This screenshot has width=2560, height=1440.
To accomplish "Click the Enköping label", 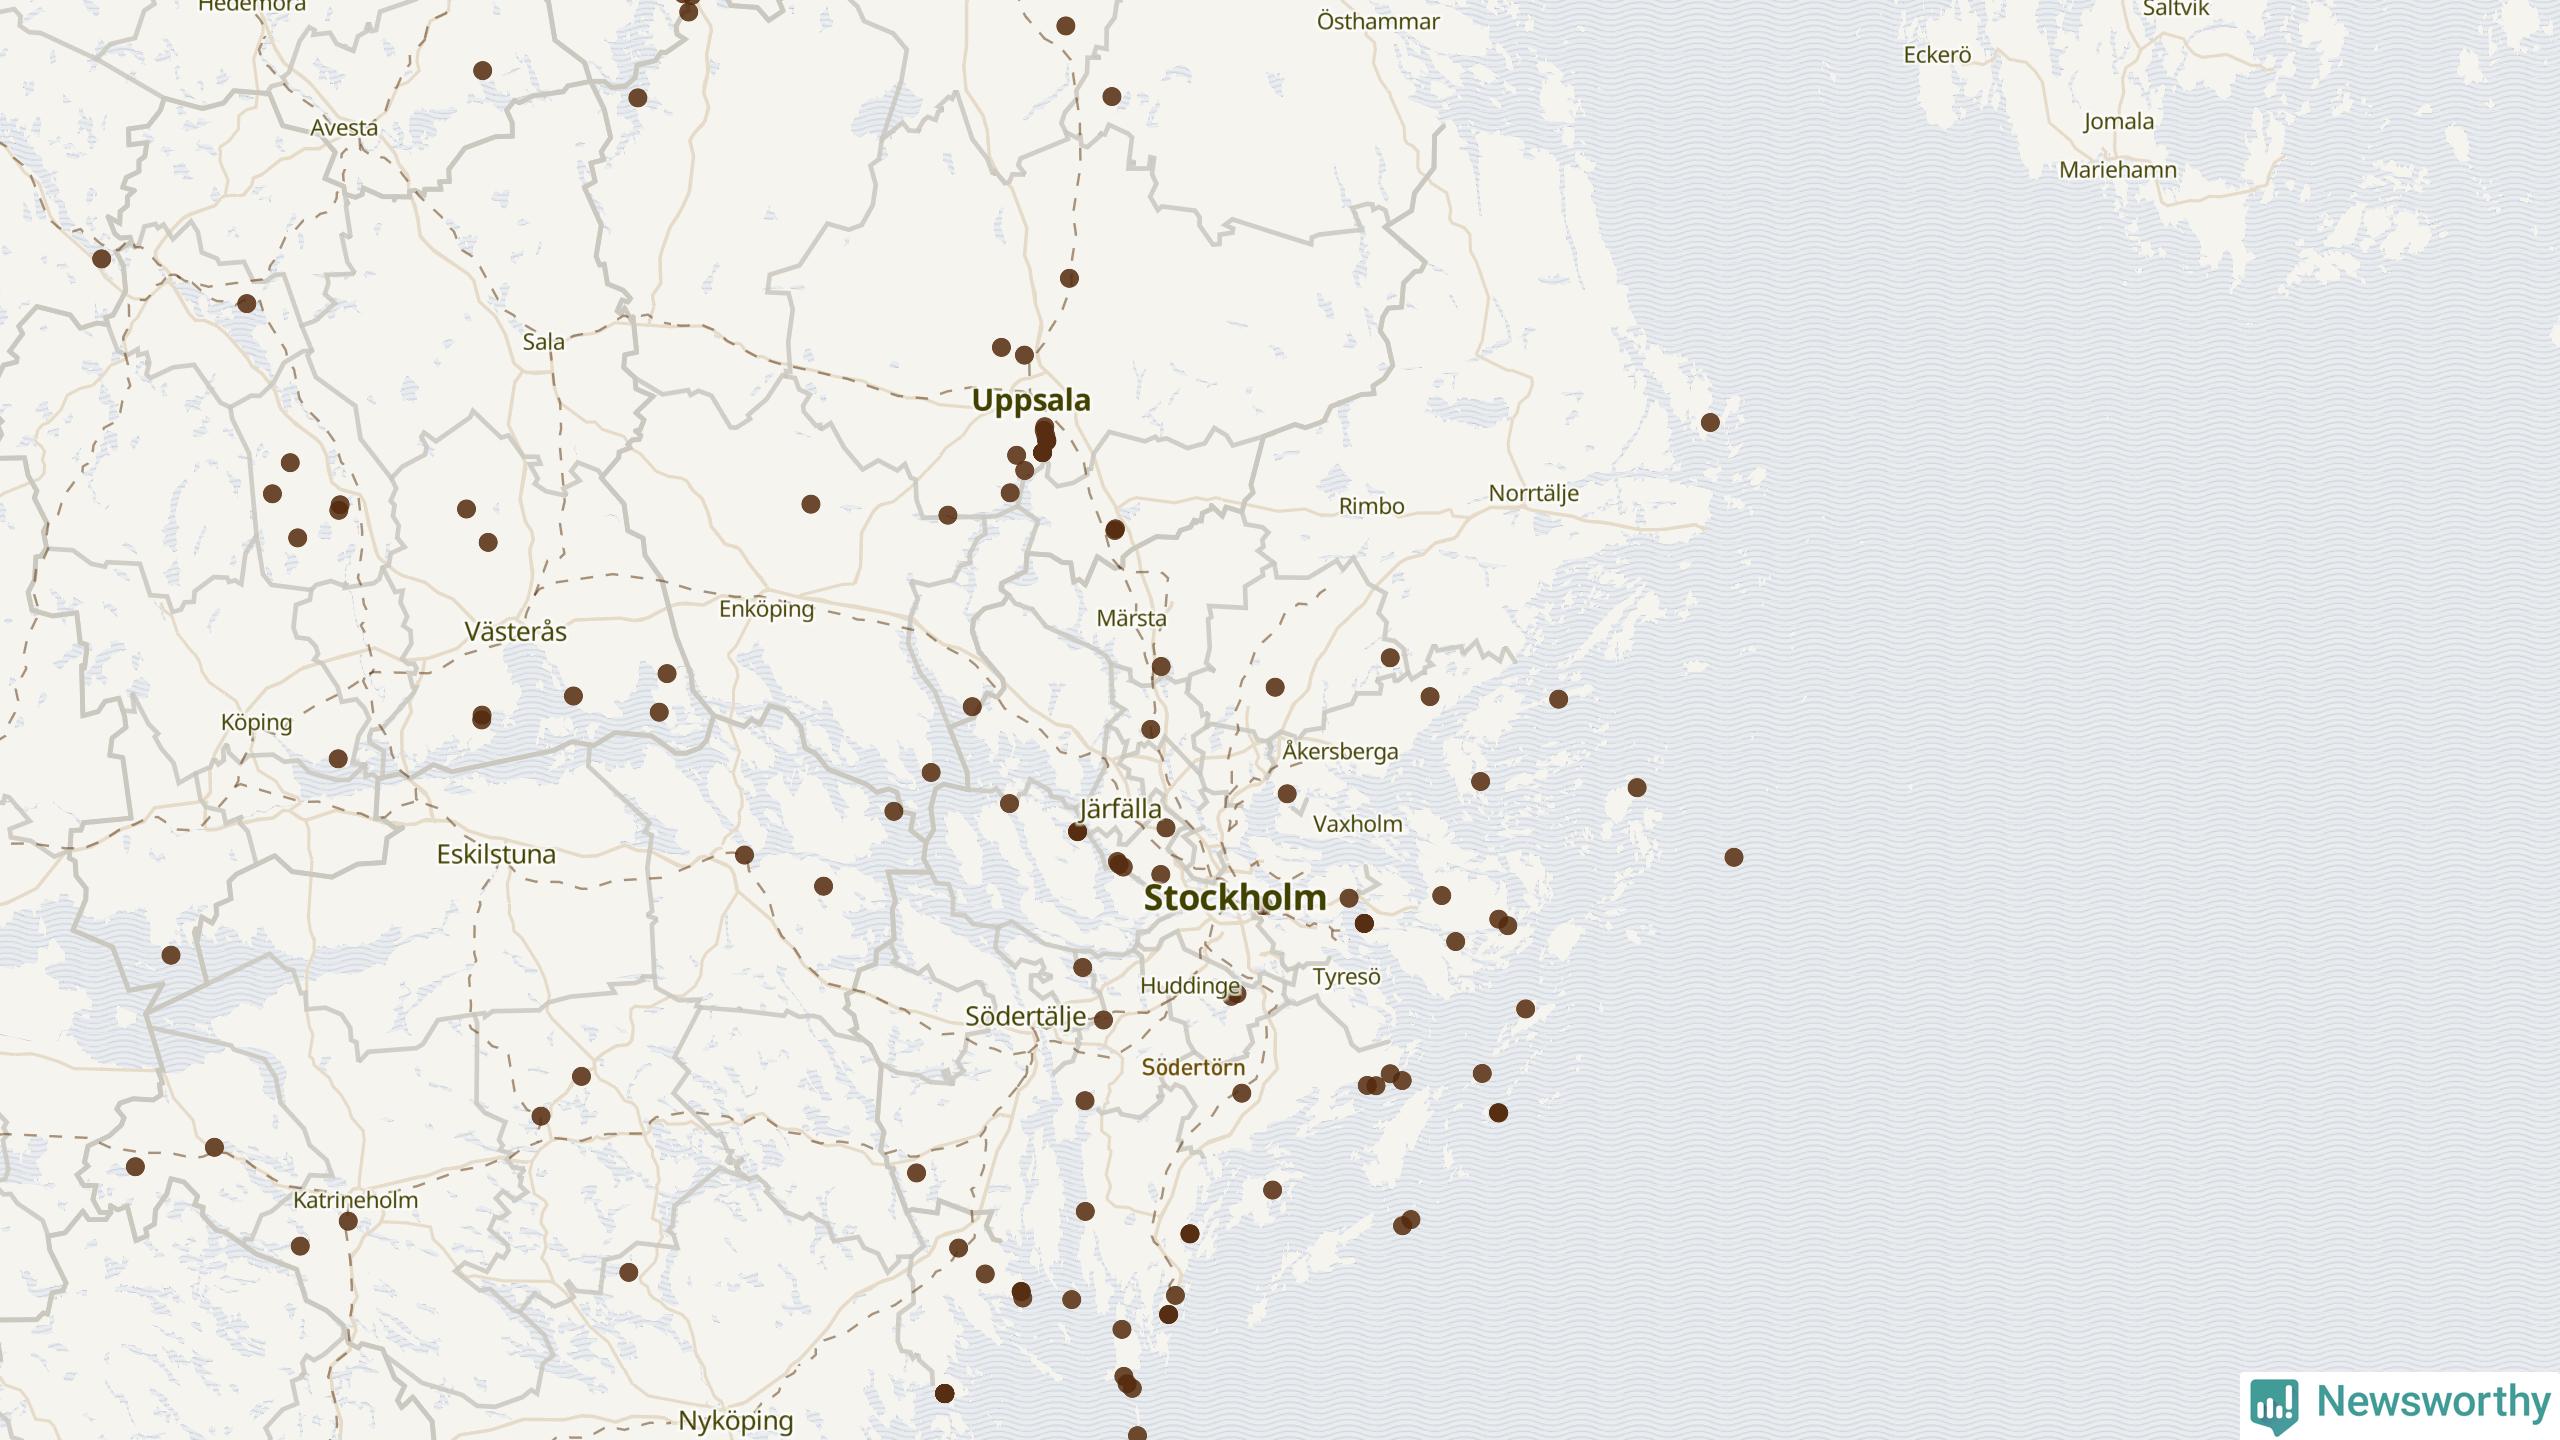I will 766,609.
